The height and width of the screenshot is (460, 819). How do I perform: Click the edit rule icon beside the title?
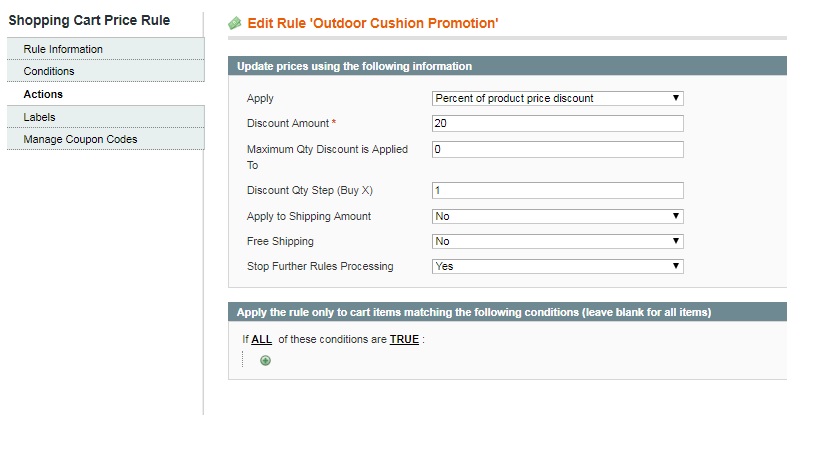click(x=235, y=23)
